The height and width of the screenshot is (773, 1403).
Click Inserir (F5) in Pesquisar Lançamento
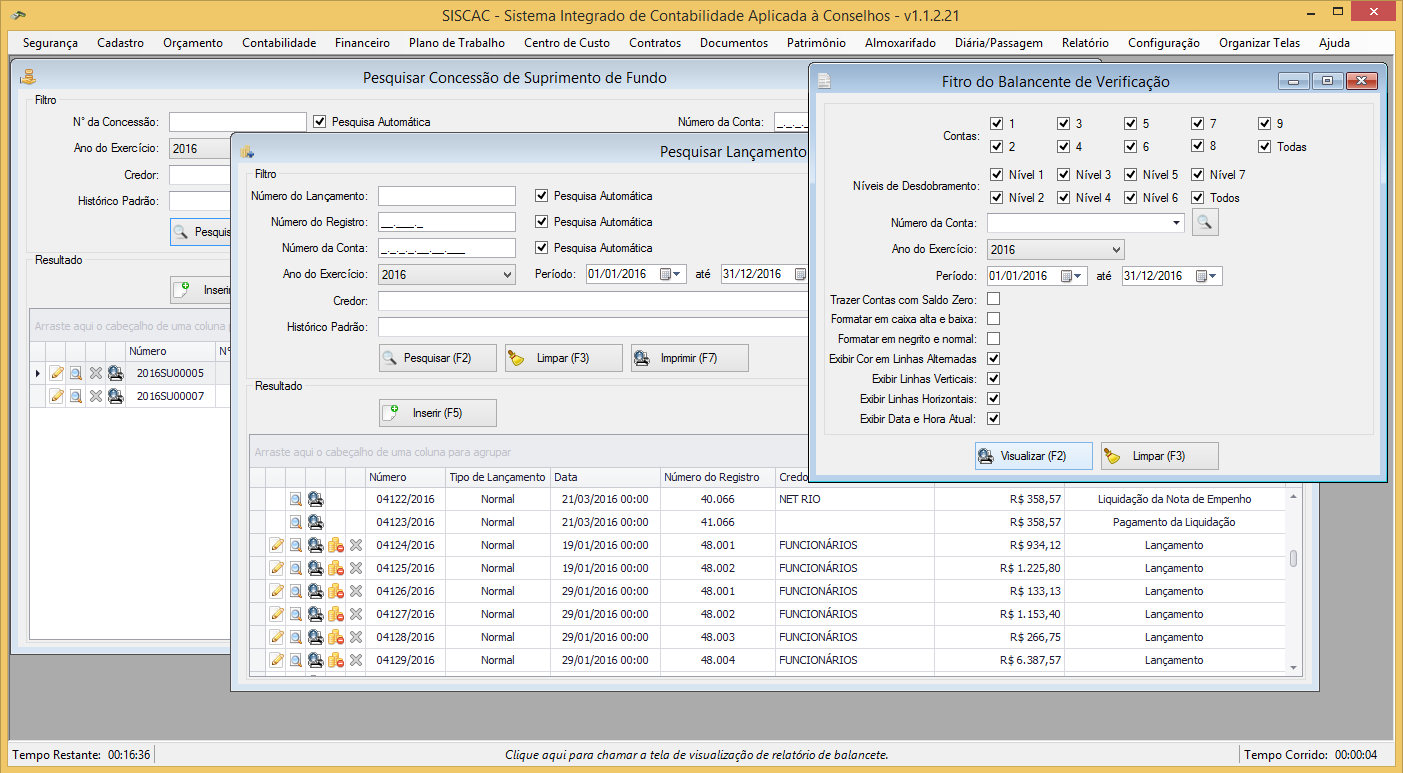tap(437, 413)
